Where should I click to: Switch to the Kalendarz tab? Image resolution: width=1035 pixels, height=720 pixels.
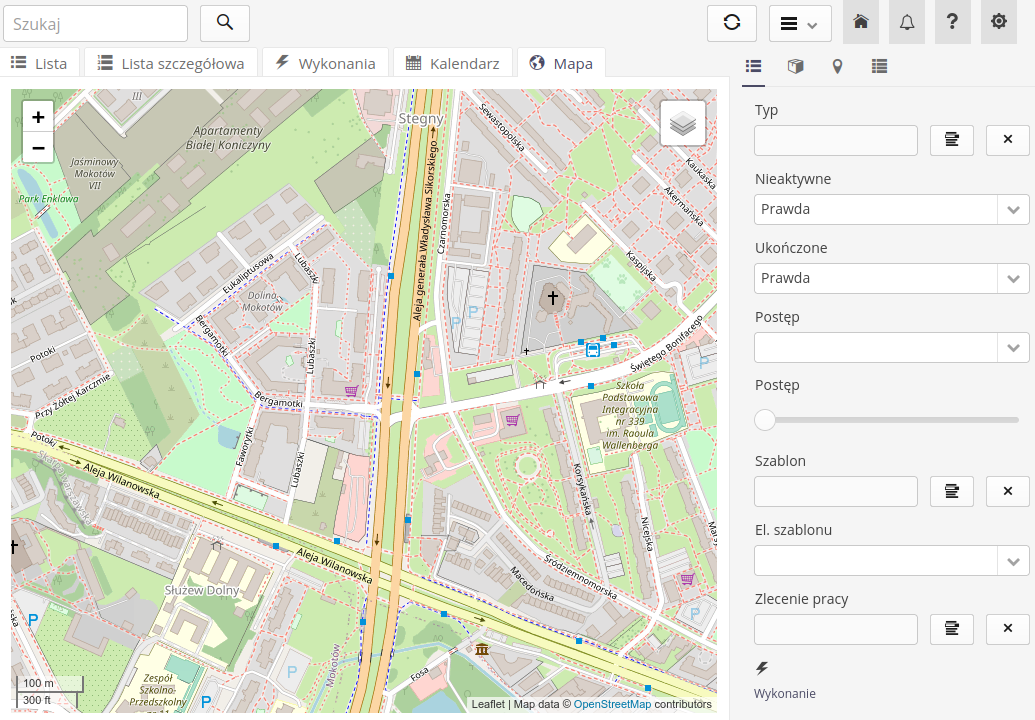point(453,63)
